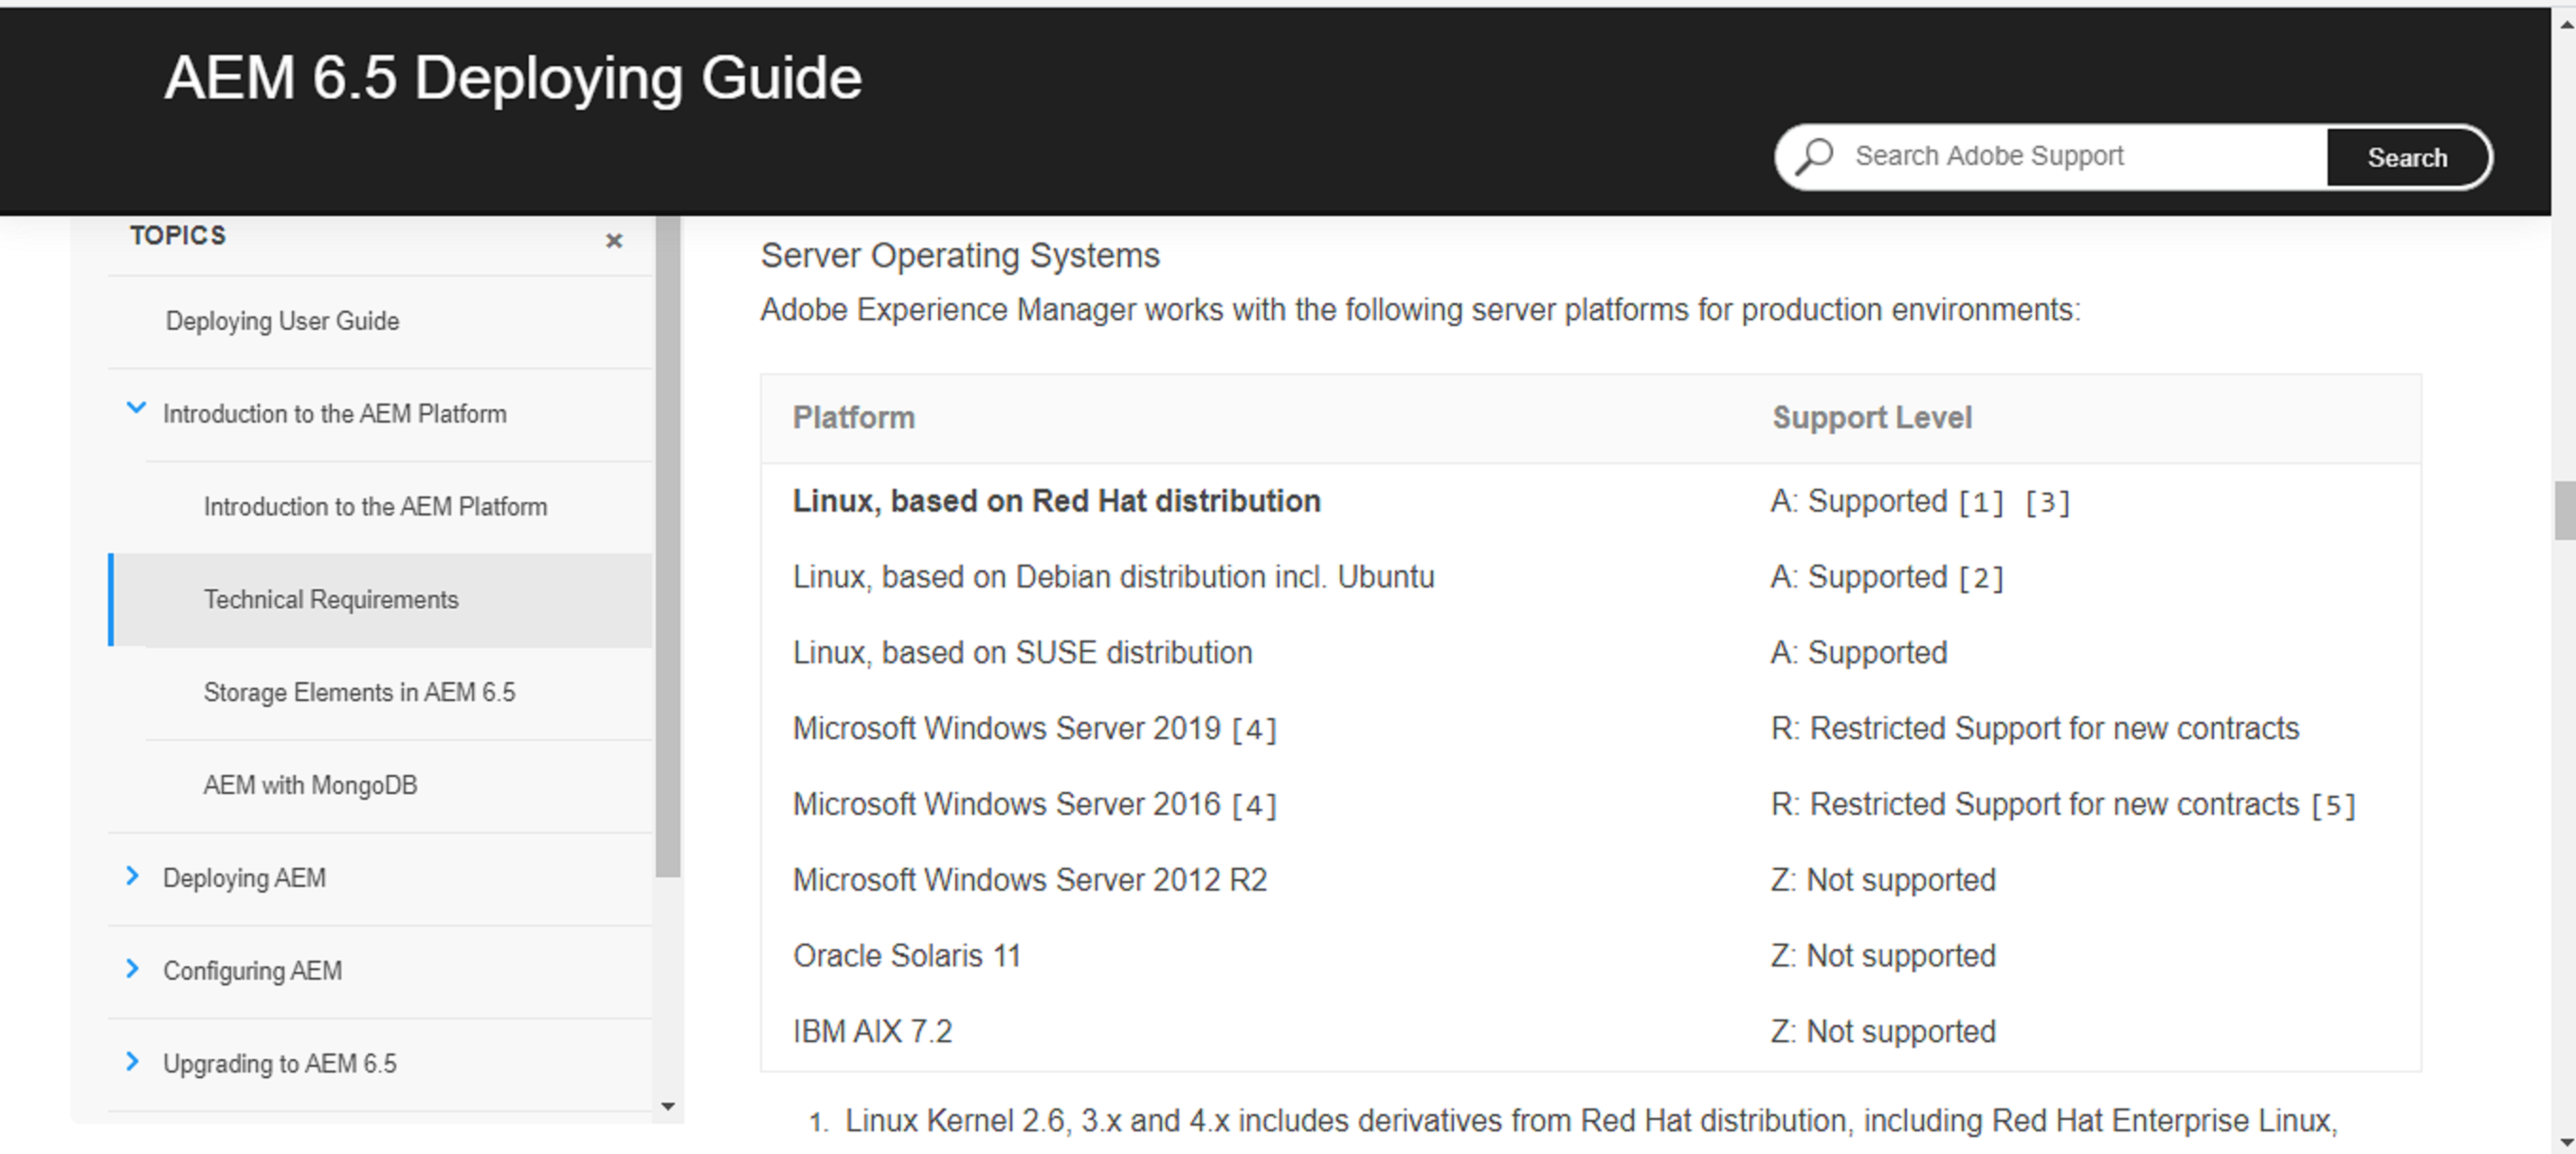Click A: Supported [2] in the Debian row

click(x=1887, y=577)
